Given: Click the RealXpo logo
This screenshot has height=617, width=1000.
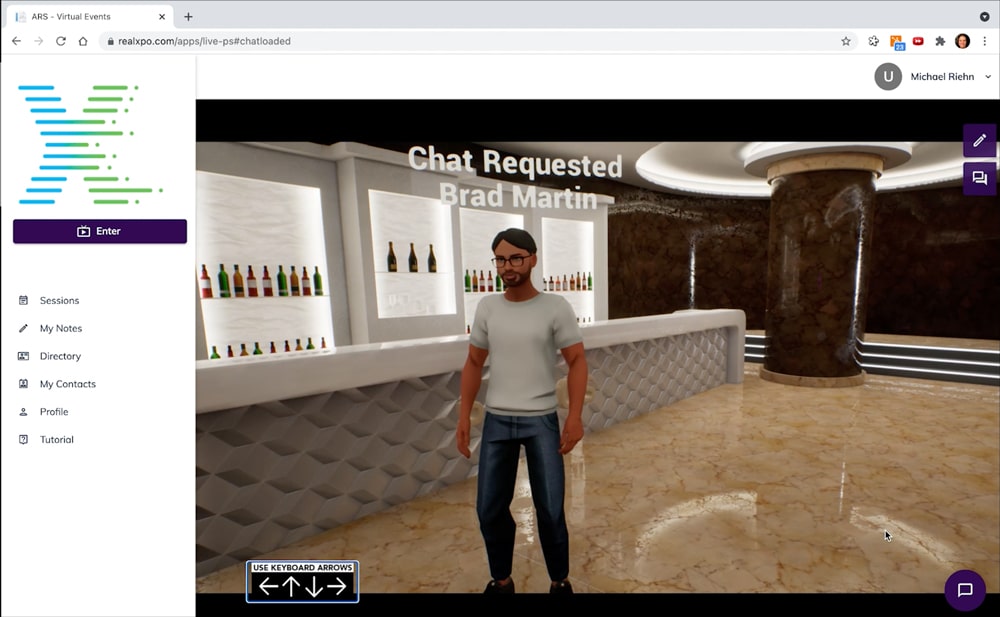Looking at the screenshot, I should (x=91, y=144).
